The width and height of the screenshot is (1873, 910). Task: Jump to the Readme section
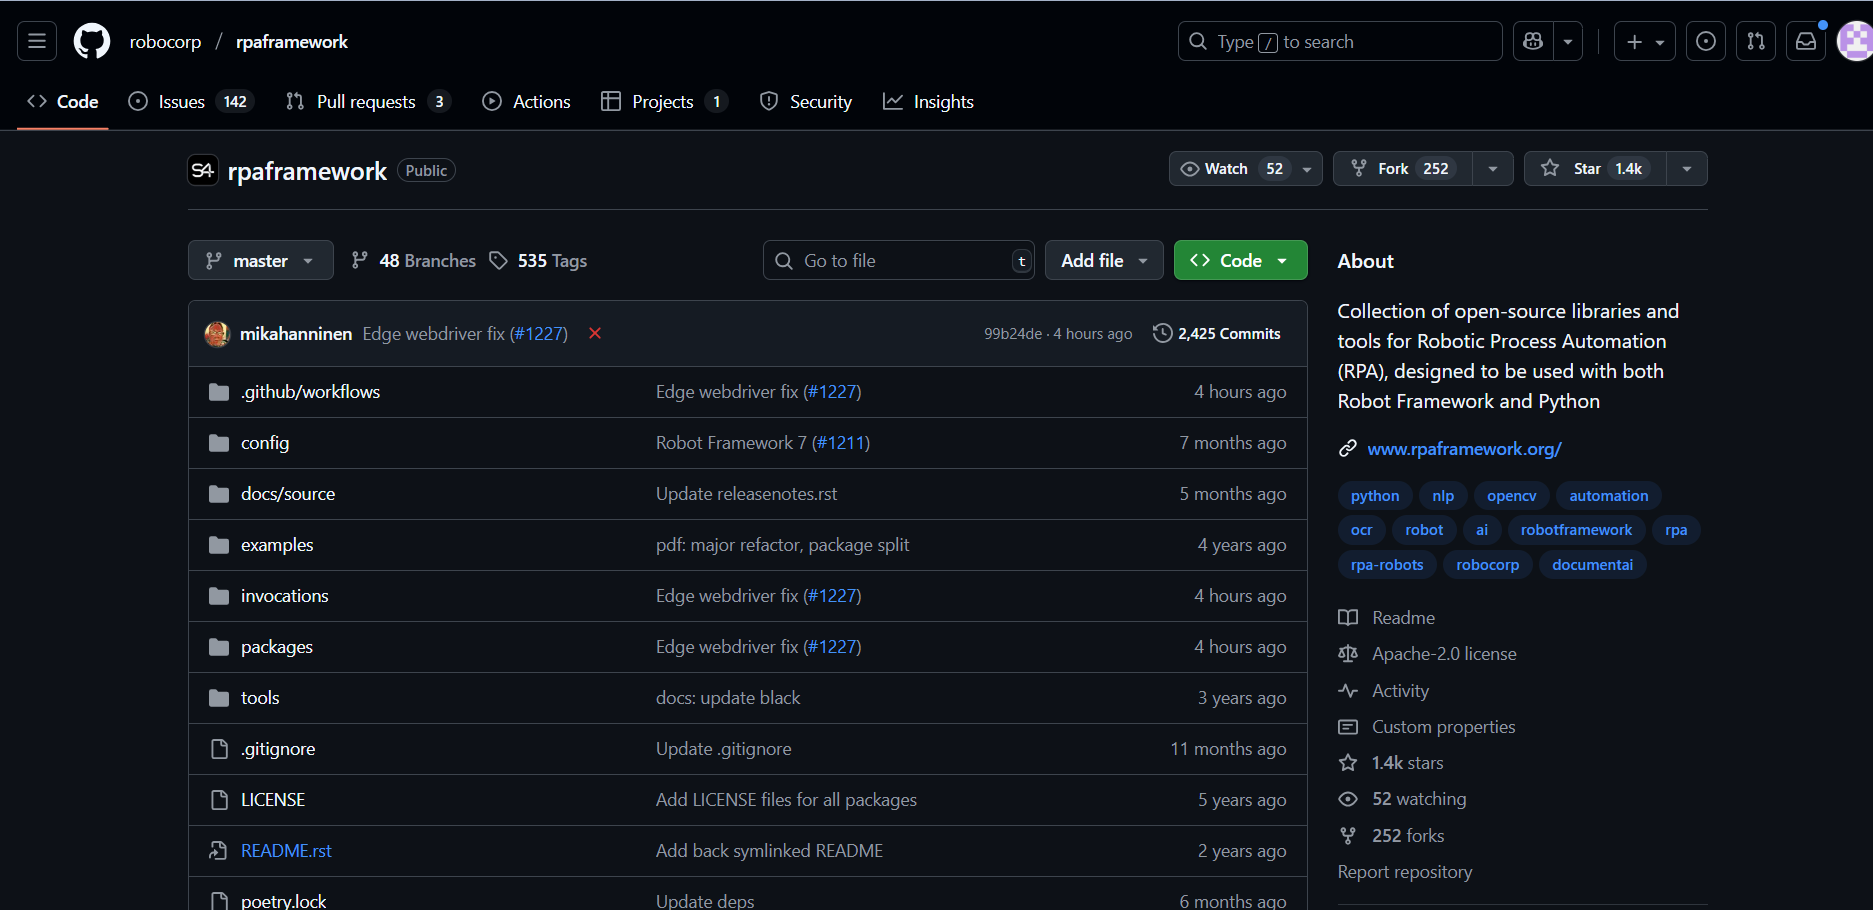coord(1387,617)
